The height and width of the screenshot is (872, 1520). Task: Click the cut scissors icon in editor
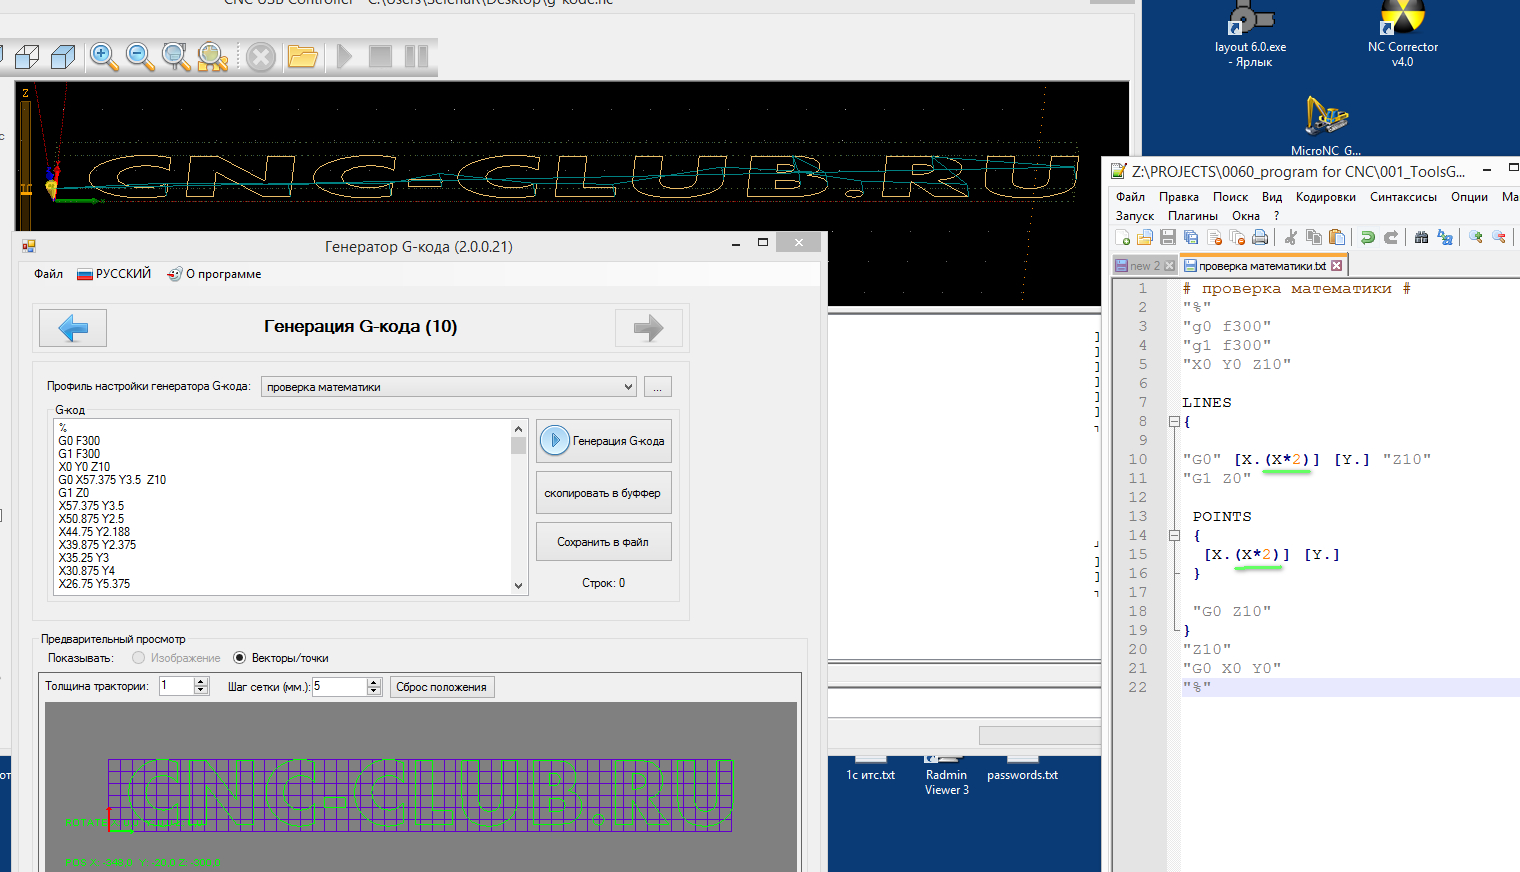click(x=1291, y=238)
